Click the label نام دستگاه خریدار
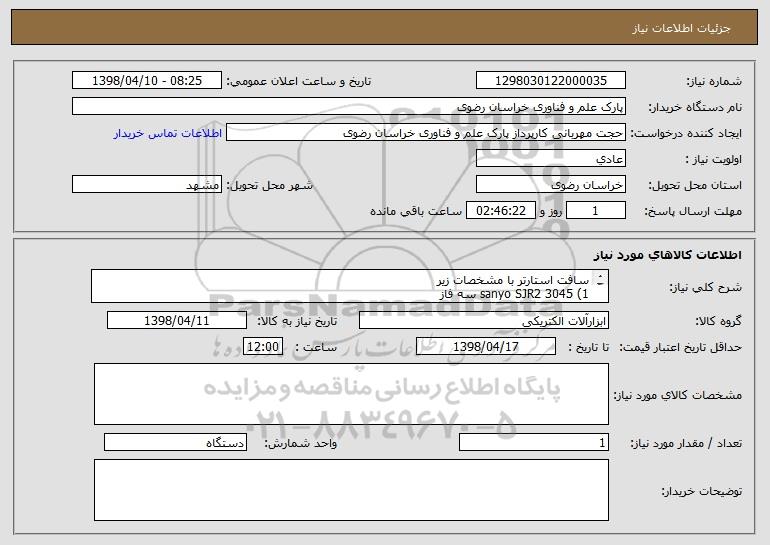Screen dimensions: 770x545 point(695,107)
